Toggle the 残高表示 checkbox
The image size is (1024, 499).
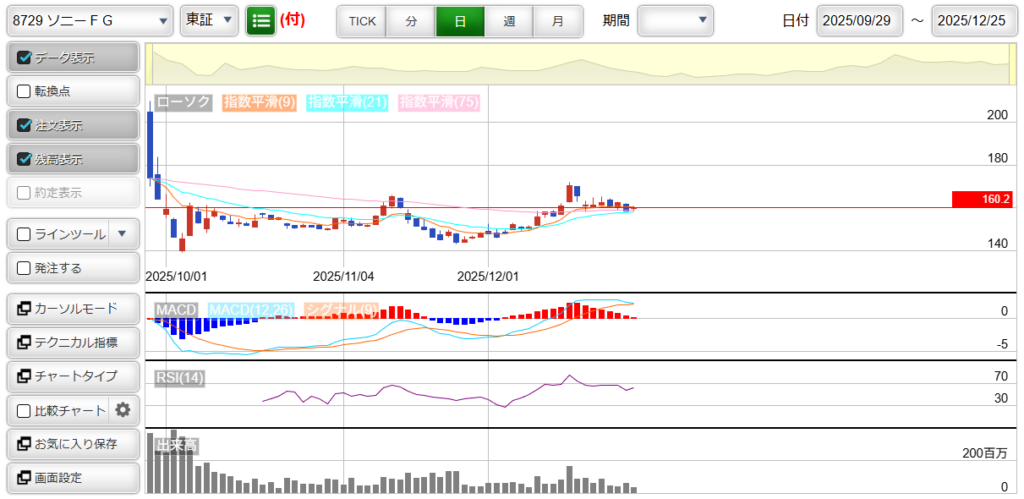(25, 159)
